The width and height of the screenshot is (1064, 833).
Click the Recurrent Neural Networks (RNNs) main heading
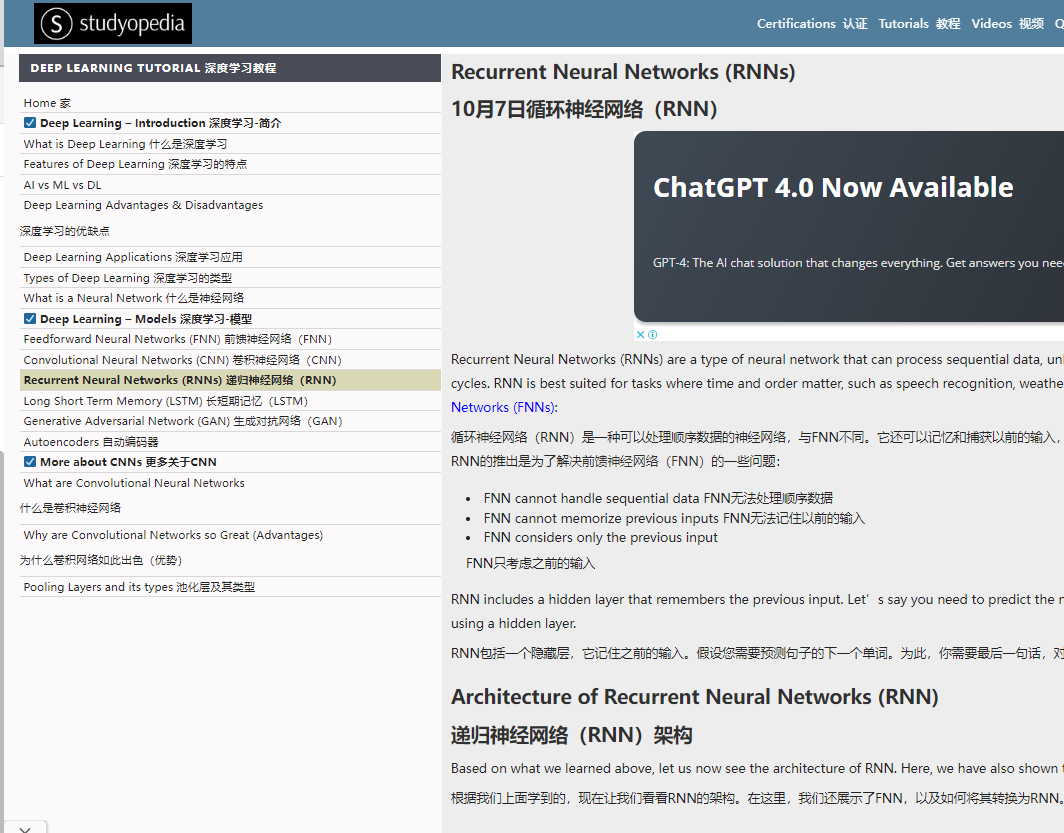pos(623,71)
